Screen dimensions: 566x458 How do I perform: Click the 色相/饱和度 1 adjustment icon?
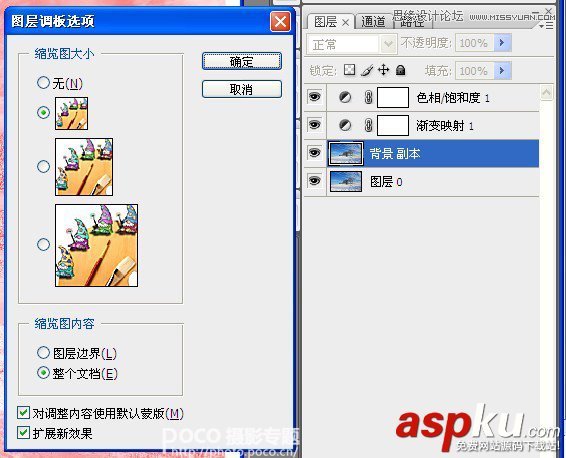click(345, 97)
